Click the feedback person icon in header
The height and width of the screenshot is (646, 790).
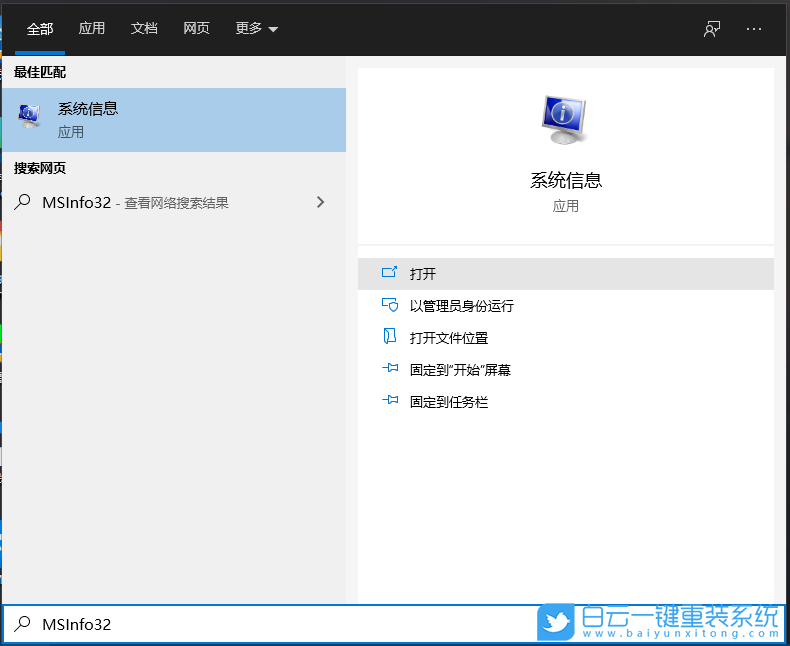(x=712, y=29)
